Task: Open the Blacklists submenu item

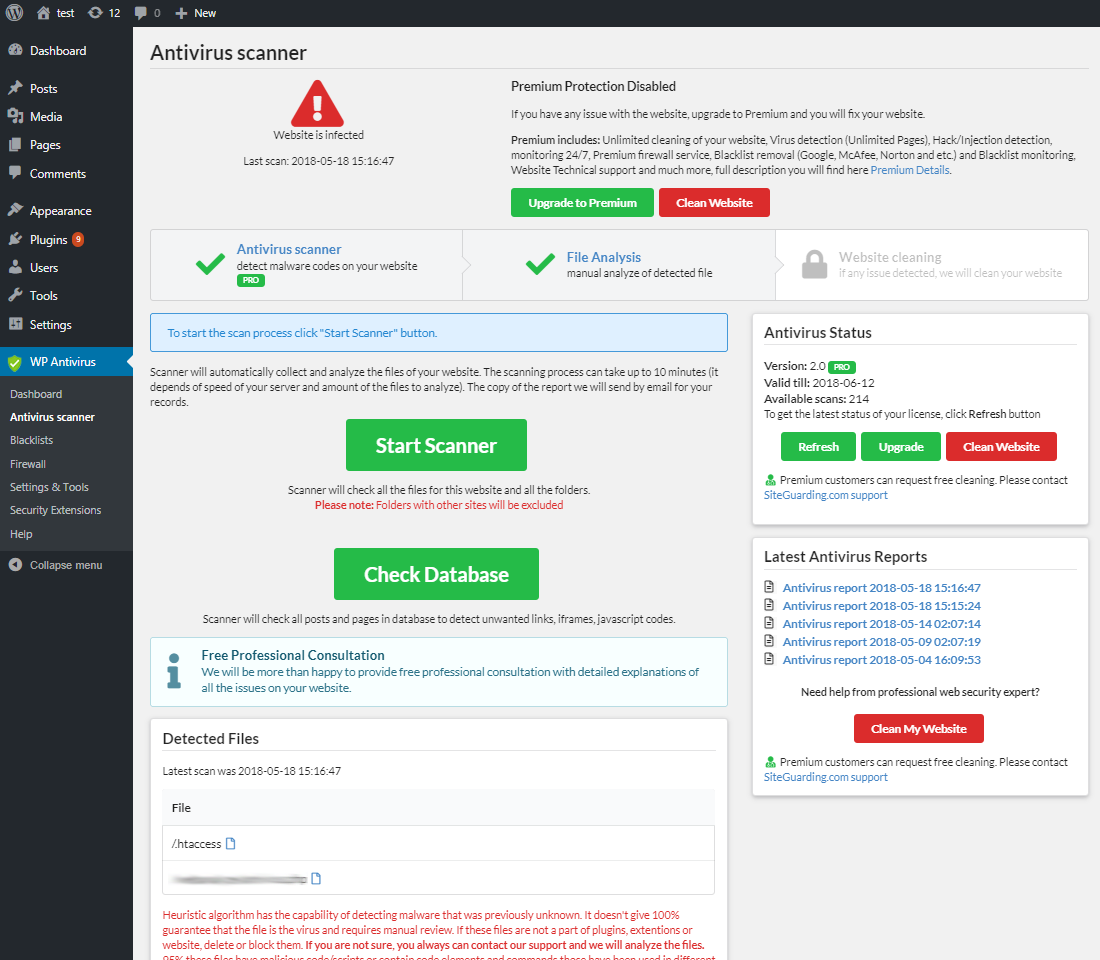Action: (31, 440)
